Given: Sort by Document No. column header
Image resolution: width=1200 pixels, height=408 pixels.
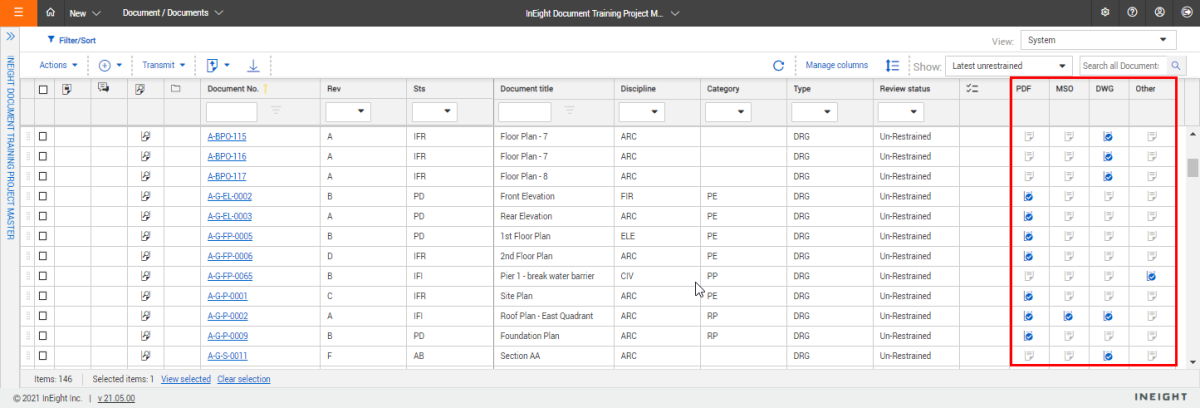Looking at the screenshot, I should coord(233,89).
